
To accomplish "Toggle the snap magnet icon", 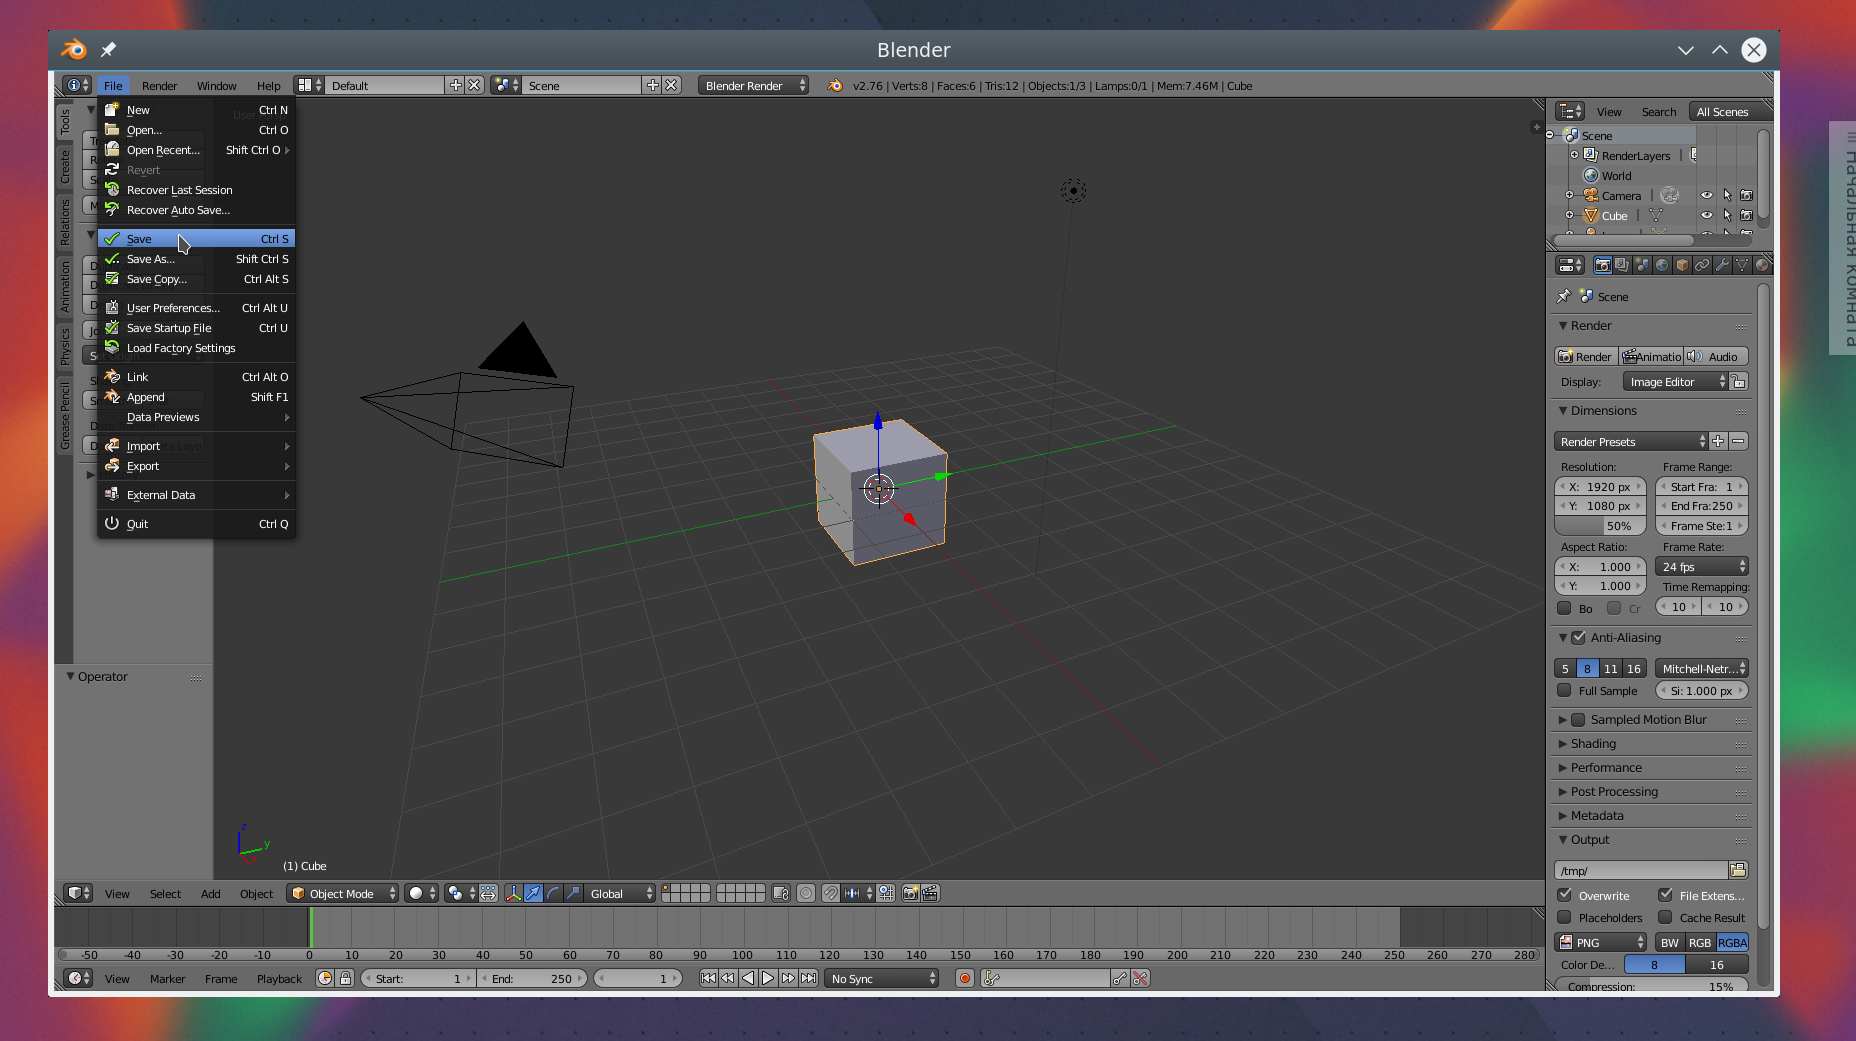I will coord(831,893).
